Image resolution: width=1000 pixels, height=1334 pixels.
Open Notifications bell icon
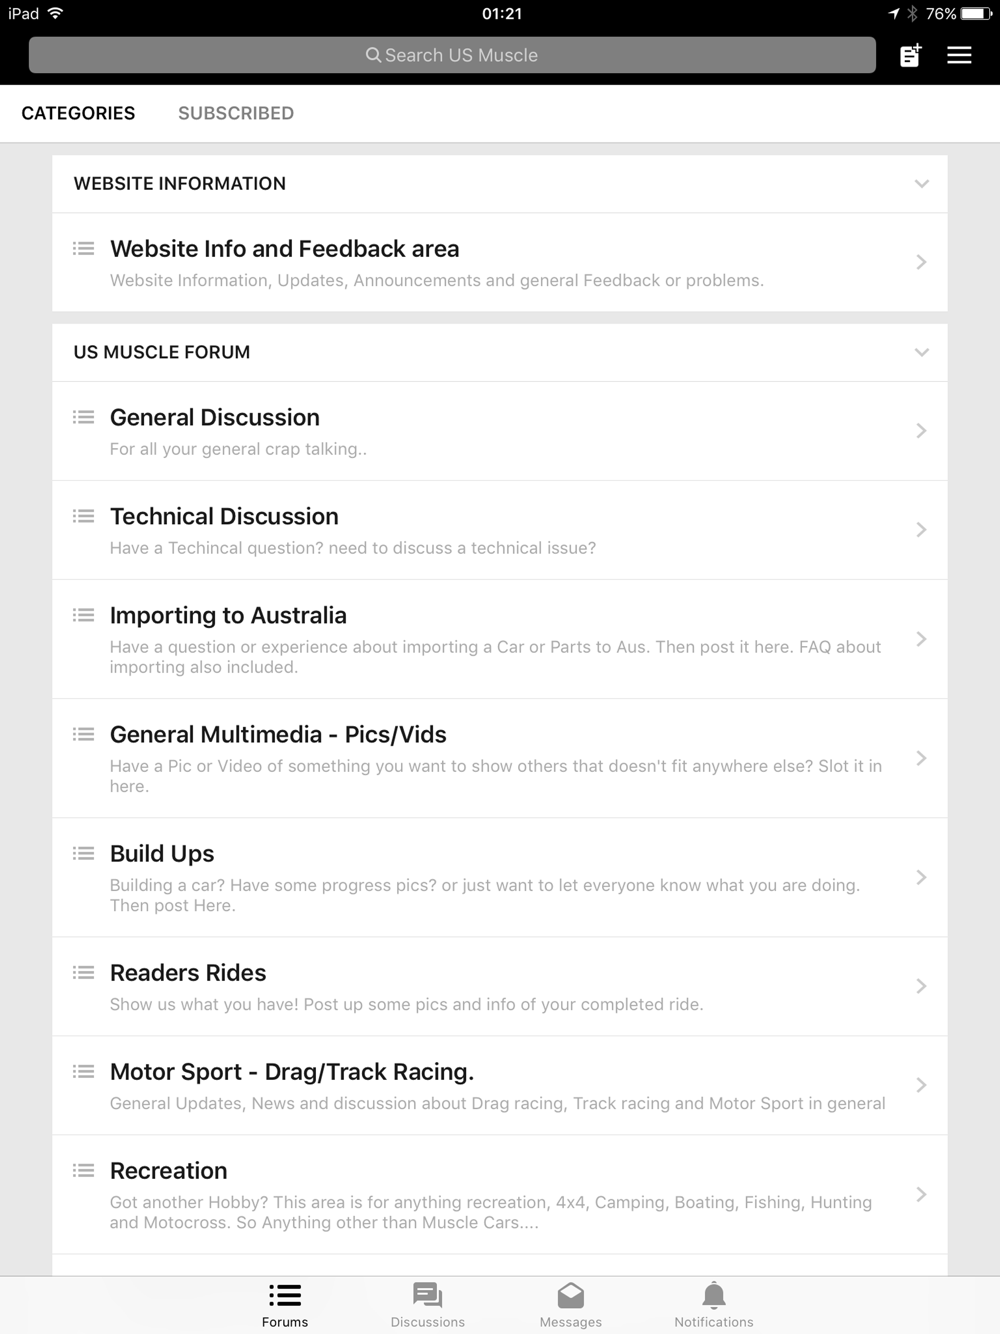pos(714,1296)
